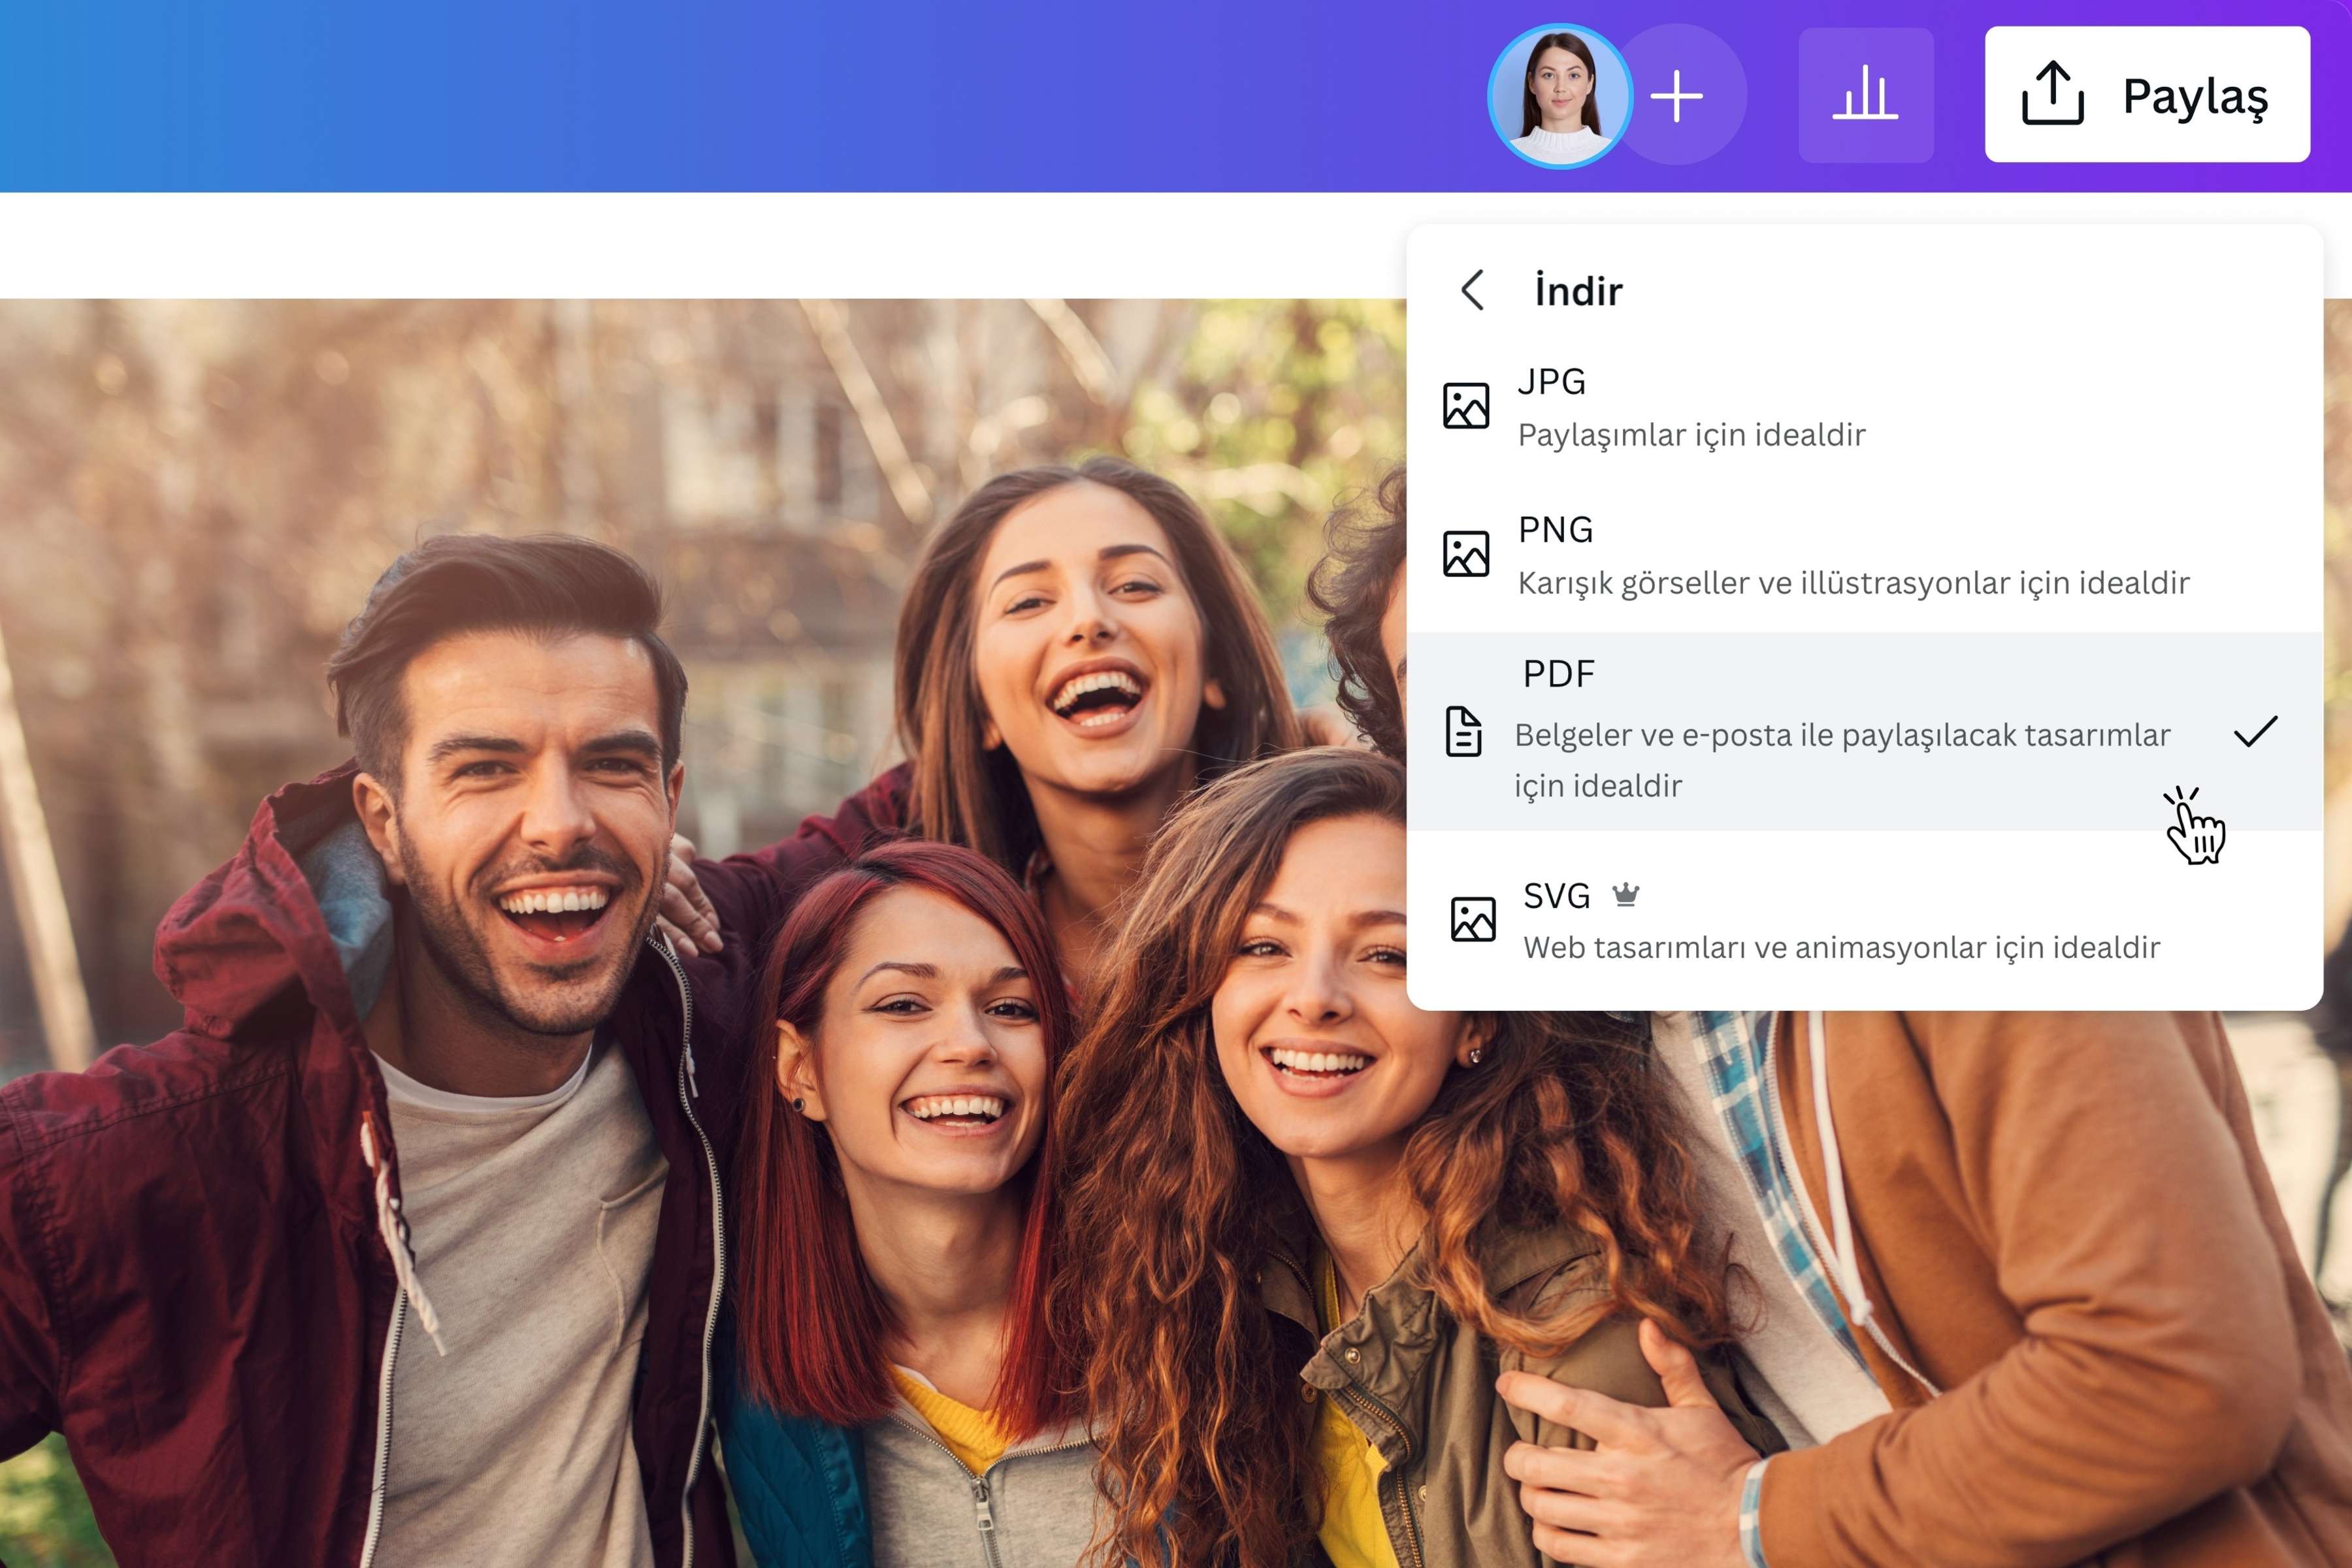Click "Paylaşımlar için idealdir" description
Viewport: 2352px width, 1568px height.
[1692, 435]
